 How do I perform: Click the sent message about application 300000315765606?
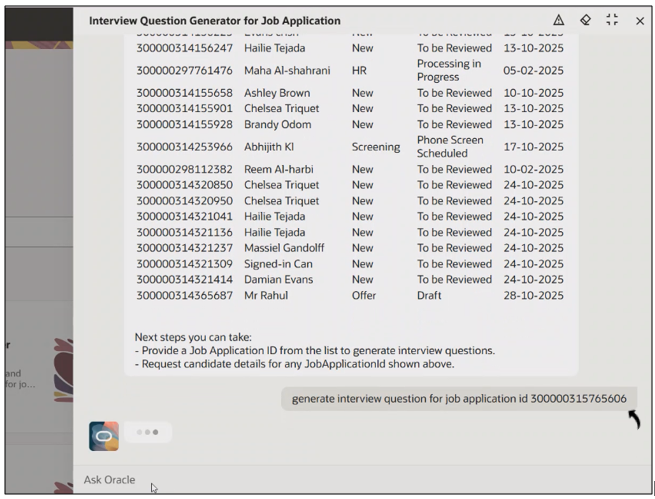tap(459, 398)
